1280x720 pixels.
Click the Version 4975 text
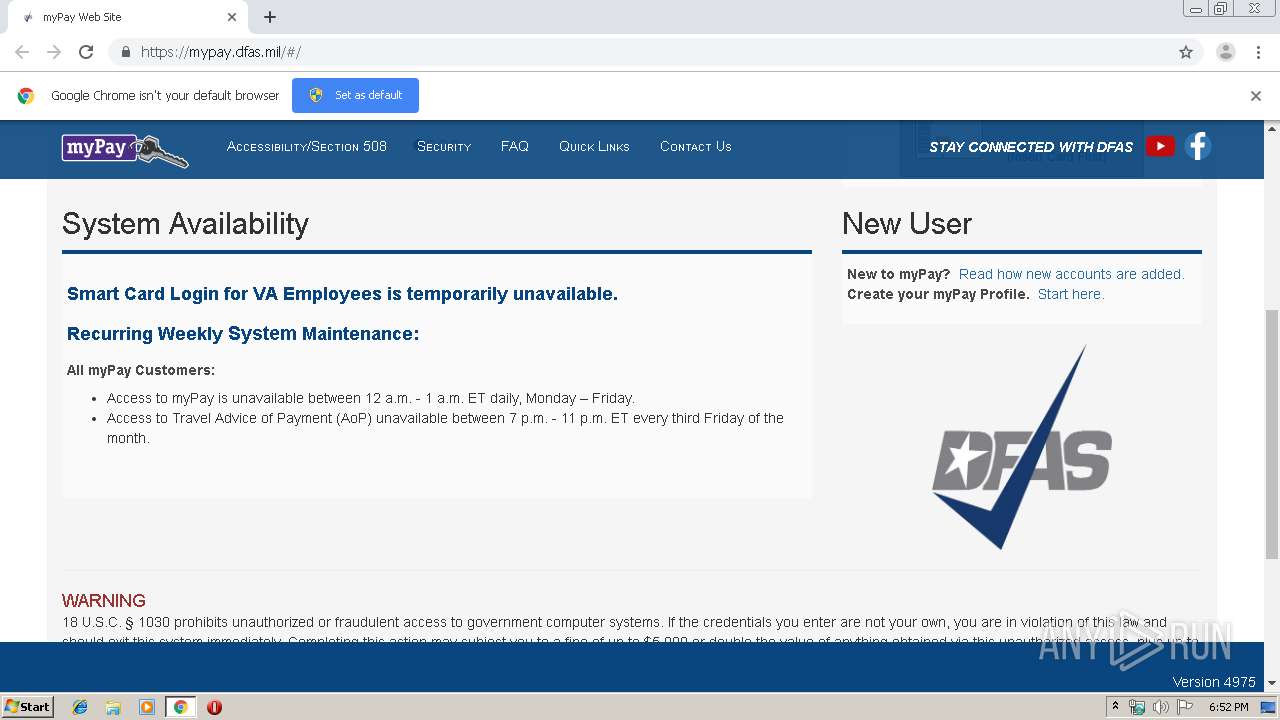1214,682
